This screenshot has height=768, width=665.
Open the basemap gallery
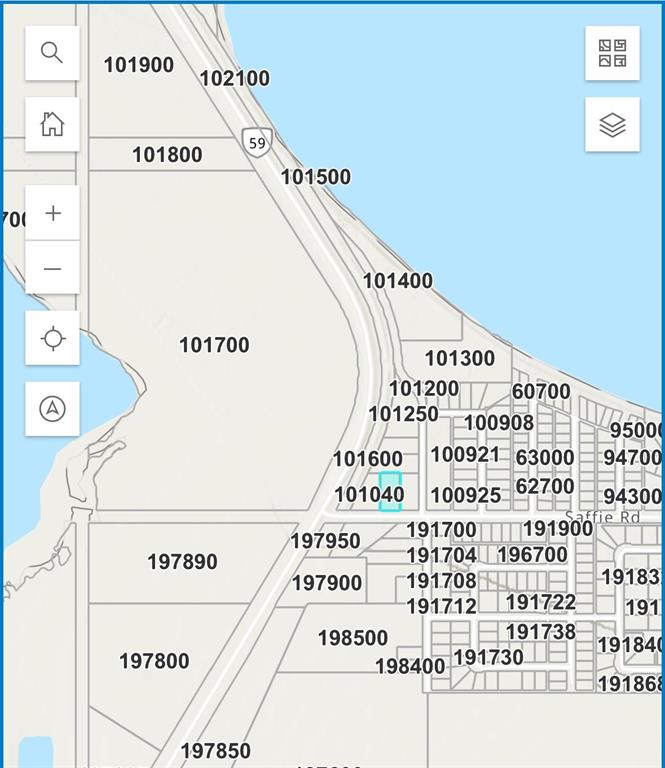[x=612, y=53]
